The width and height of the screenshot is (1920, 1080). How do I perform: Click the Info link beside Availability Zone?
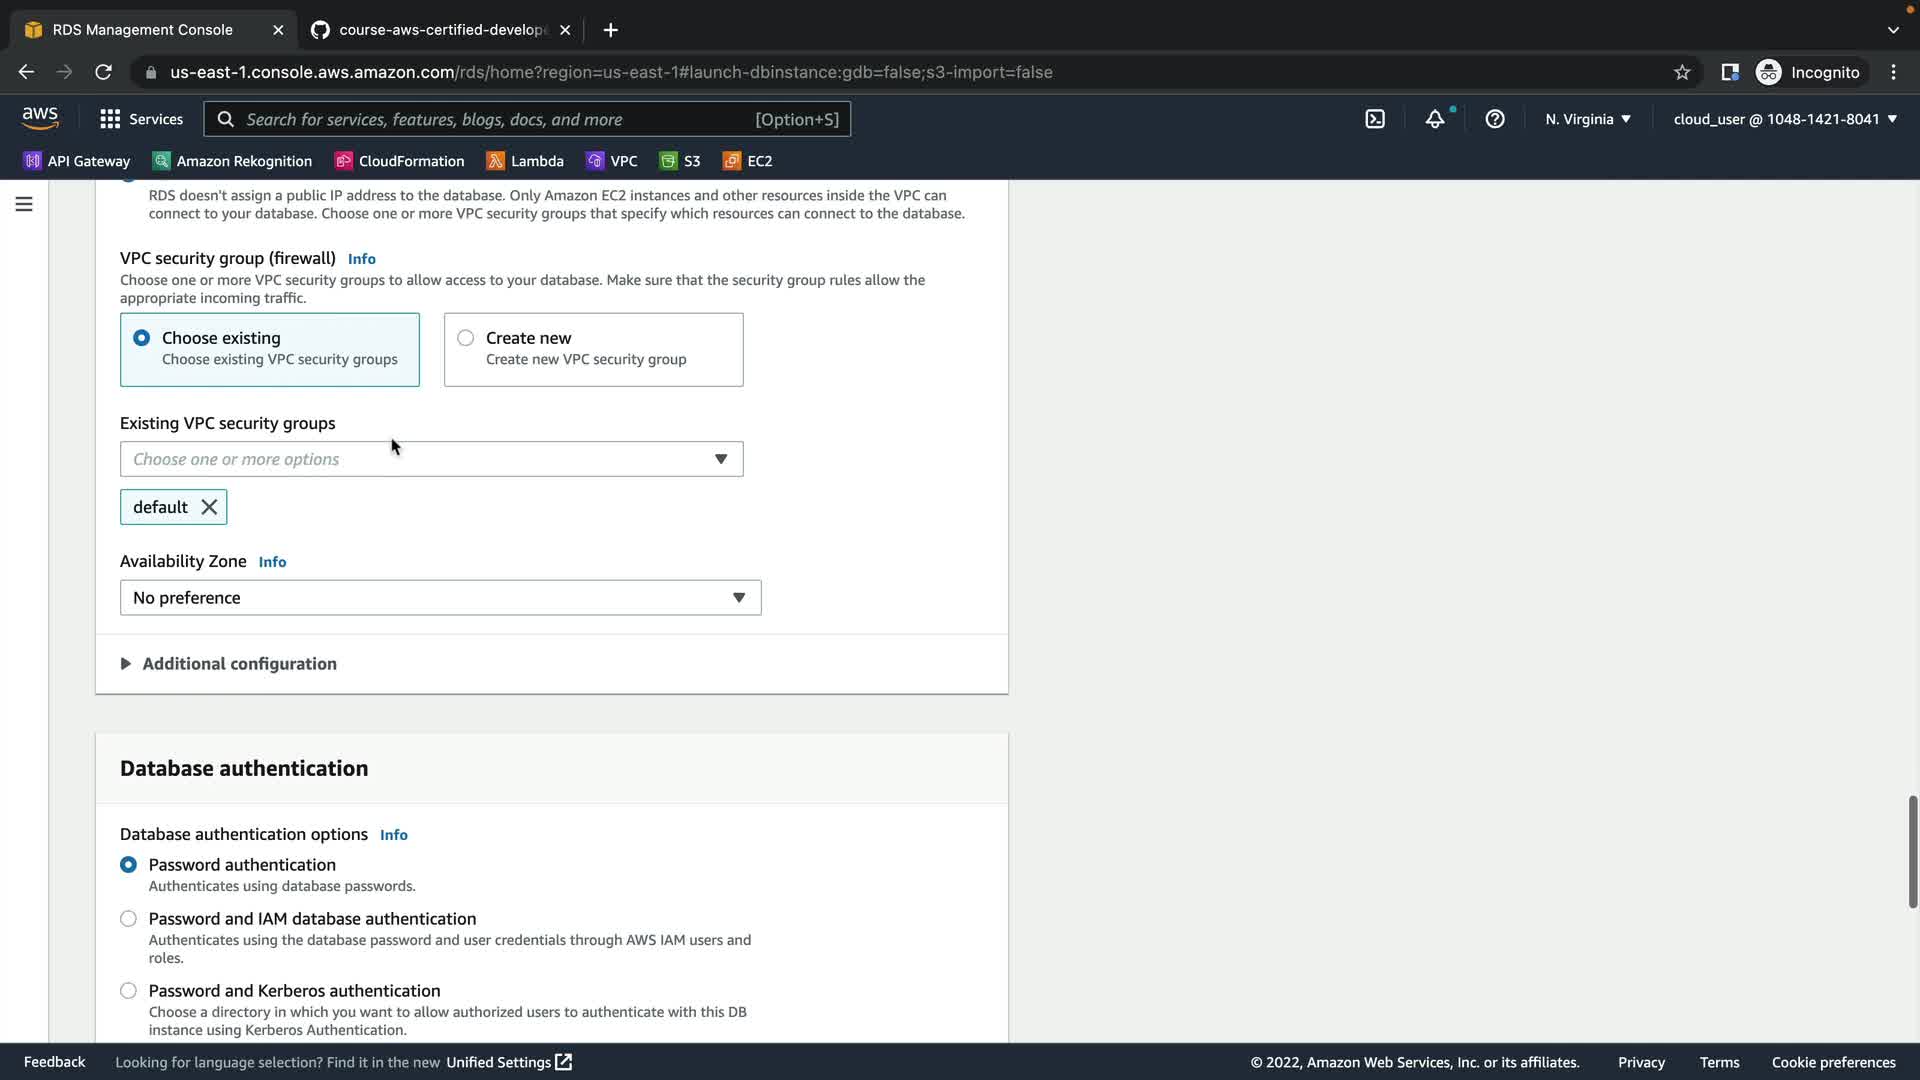[272, 562]
